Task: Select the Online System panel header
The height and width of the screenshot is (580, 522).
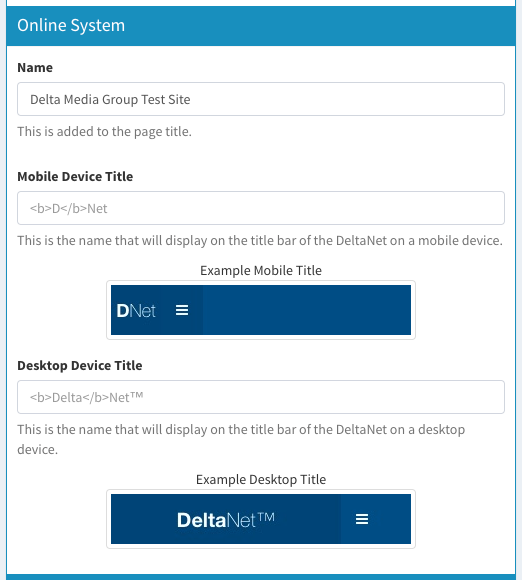Action: [261, 26]
